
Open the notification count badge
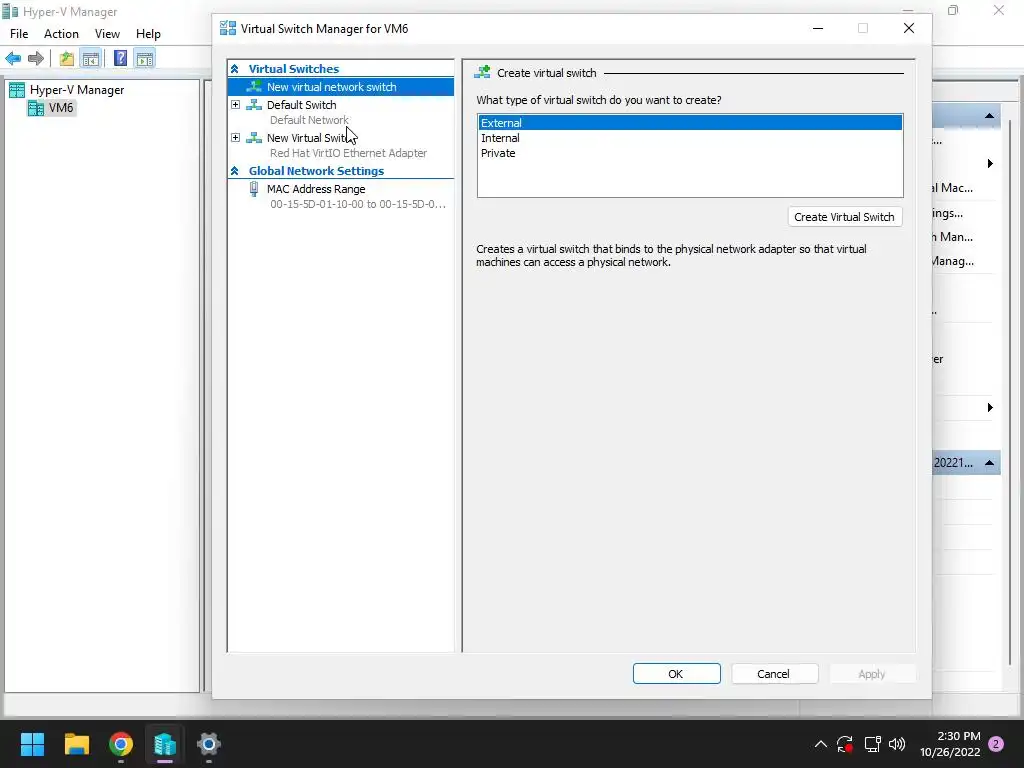(x=996, y=744)
